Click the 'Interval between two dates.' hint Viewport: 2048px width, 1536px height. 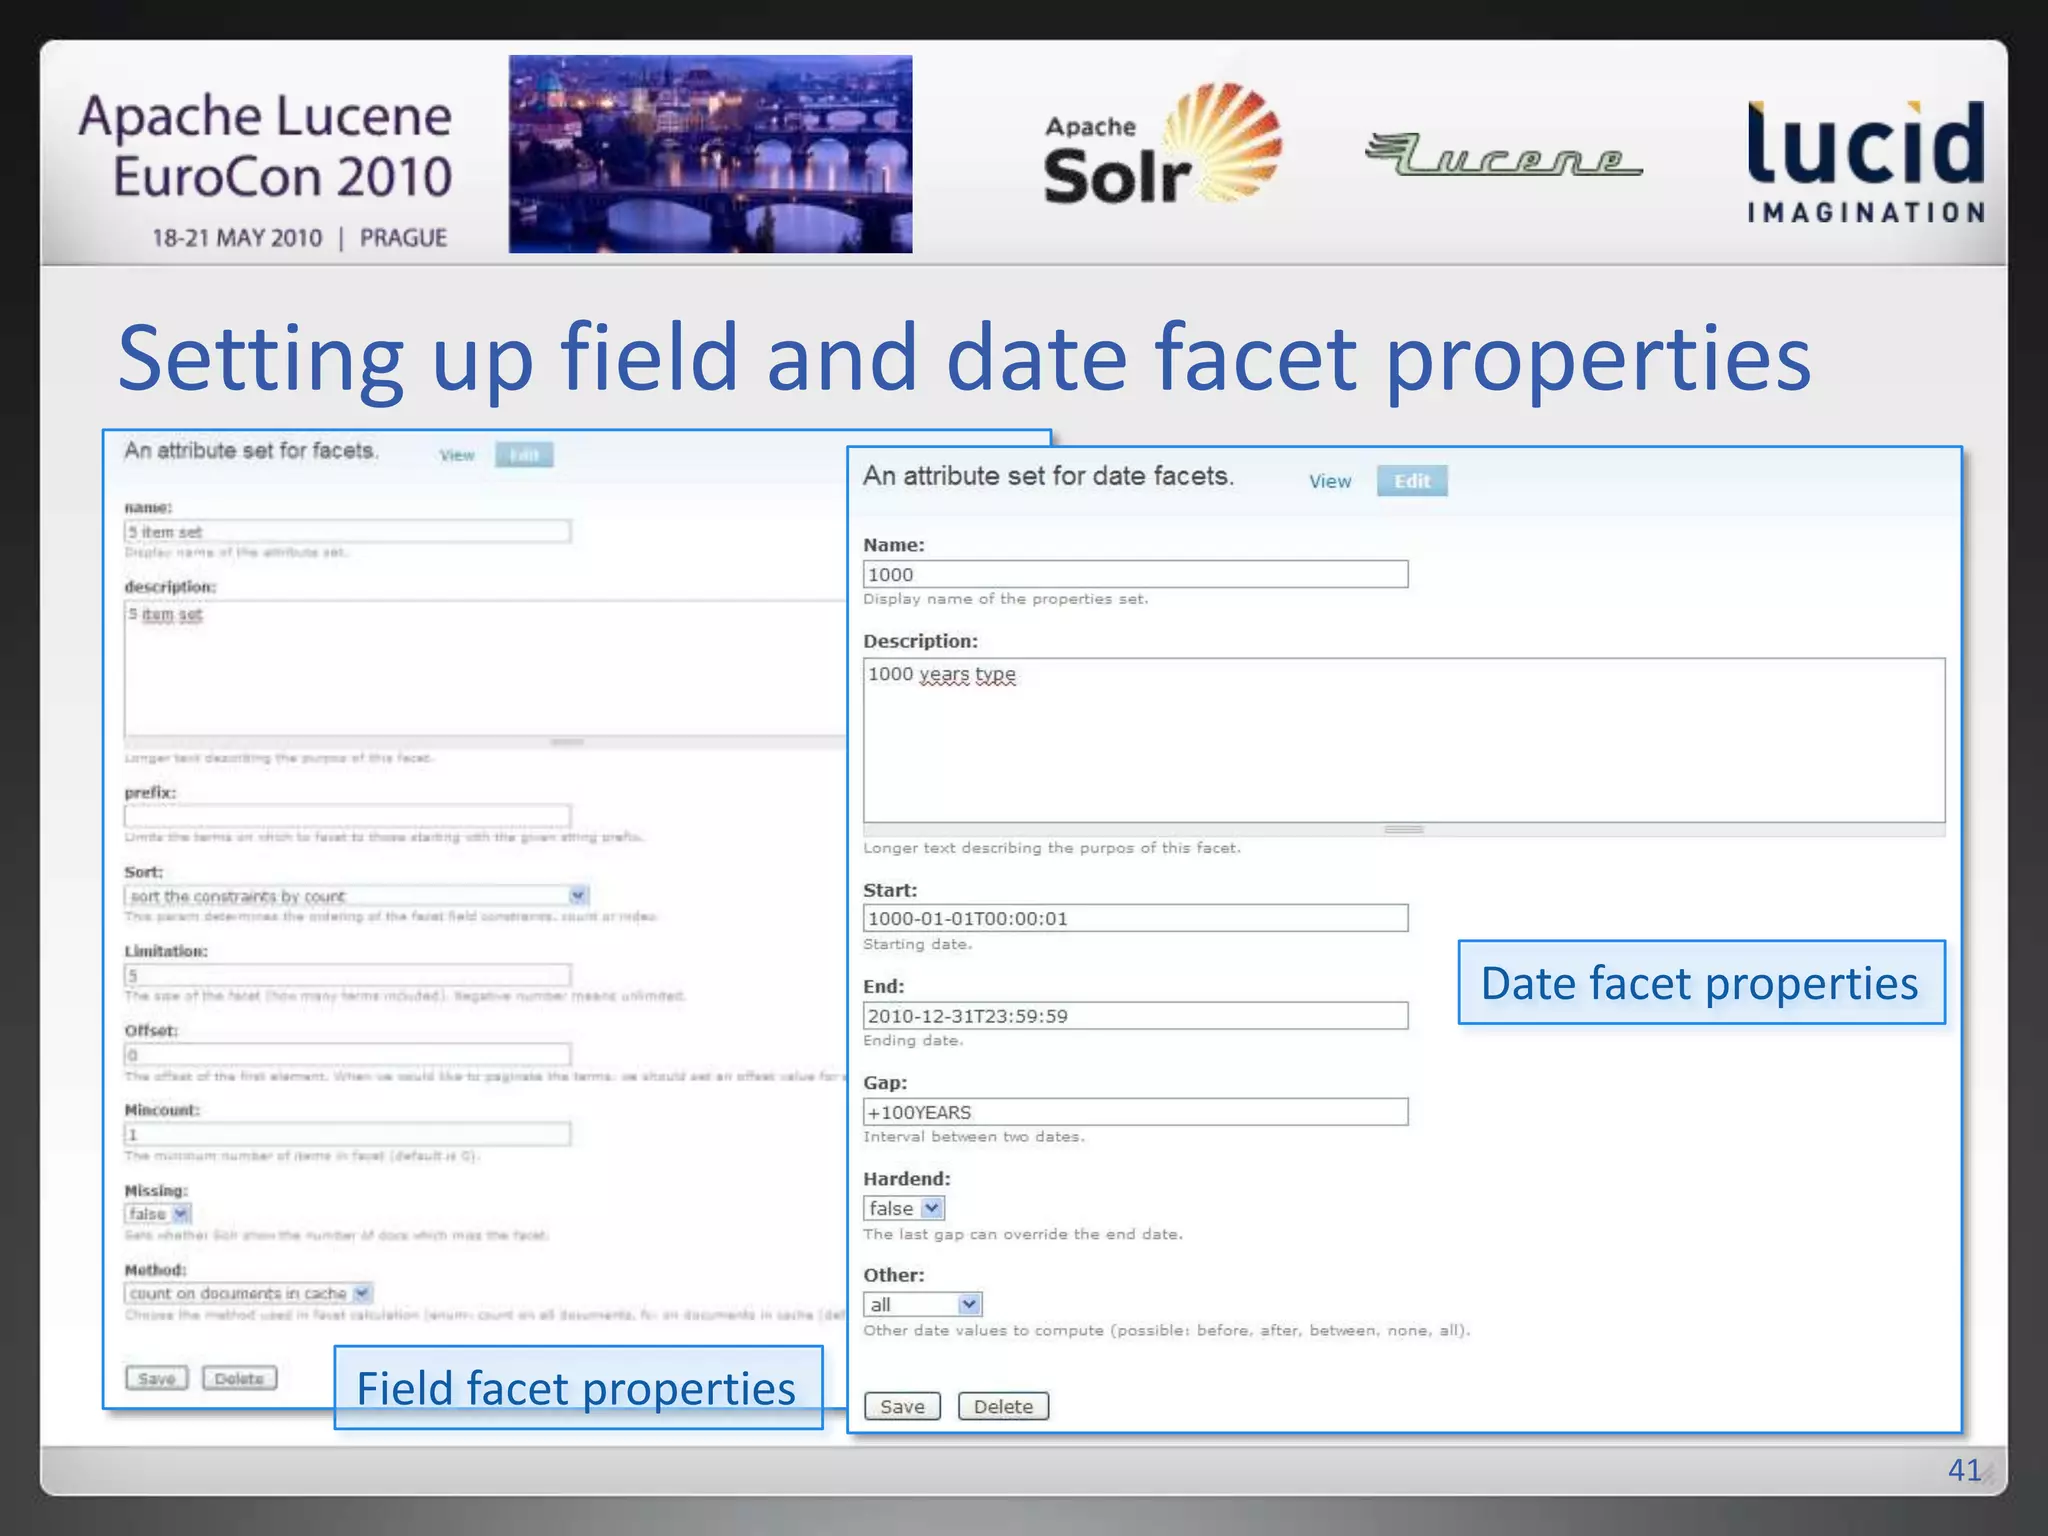[973, 1137]
